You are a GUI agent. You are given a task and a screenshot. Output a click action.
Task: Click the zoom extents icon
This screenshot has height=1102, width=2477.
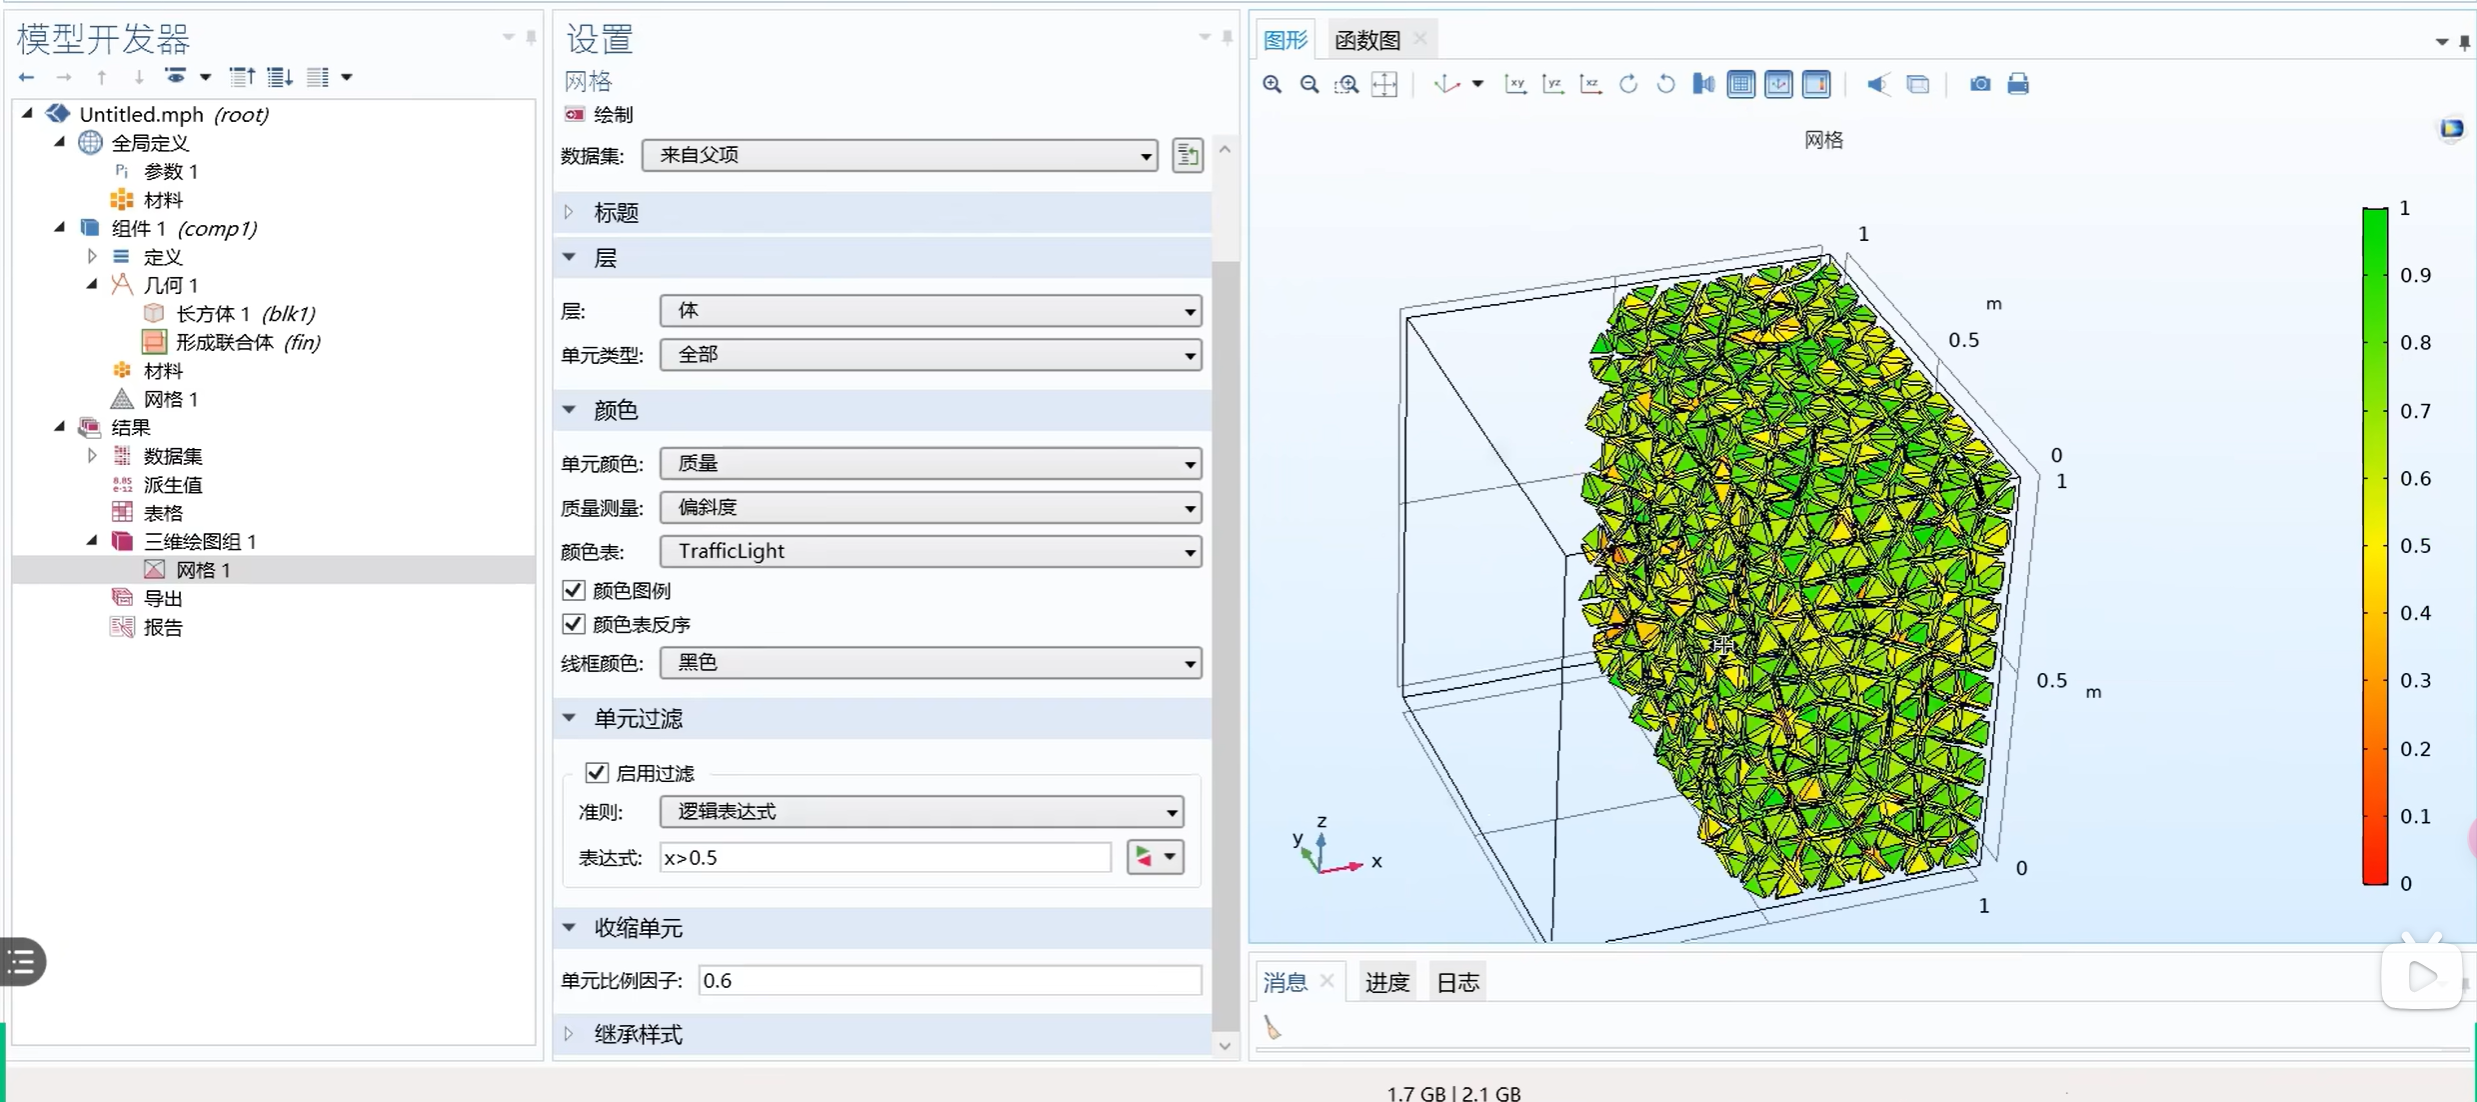(x=1385, y=85)
